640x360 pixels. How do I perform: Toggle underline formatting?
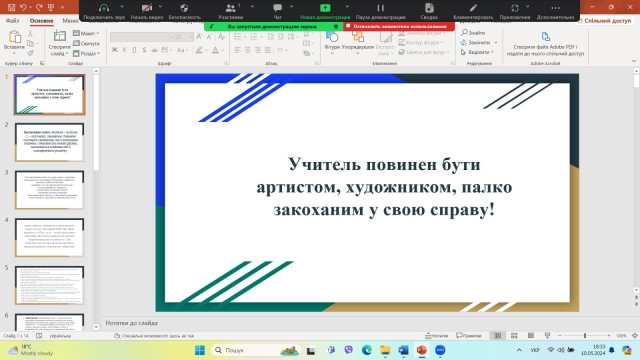point(134,50)
